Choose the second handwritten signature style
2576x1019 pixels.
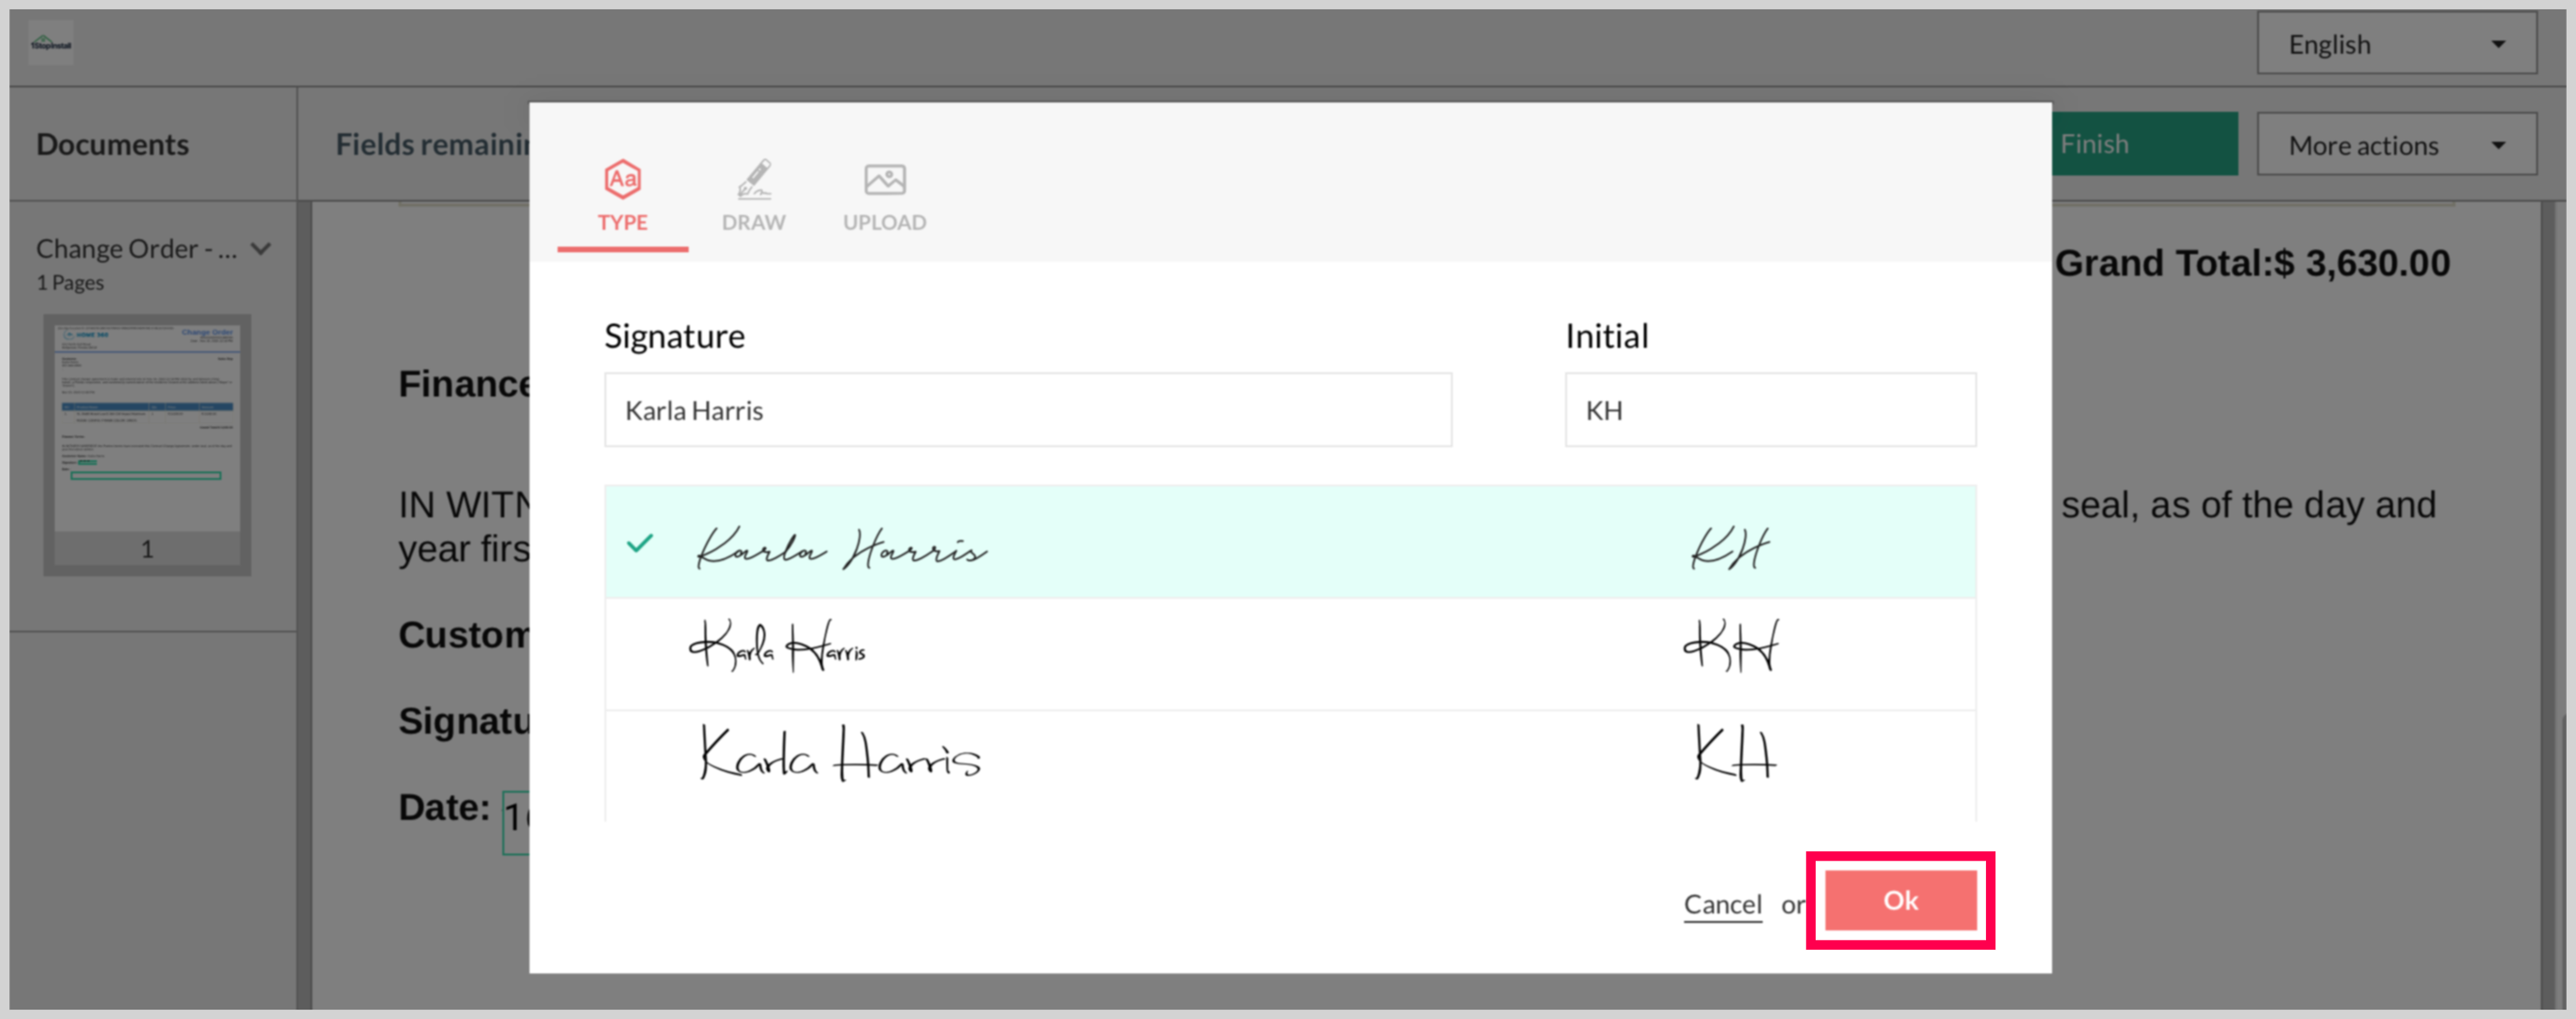click(x=778, y=648)
